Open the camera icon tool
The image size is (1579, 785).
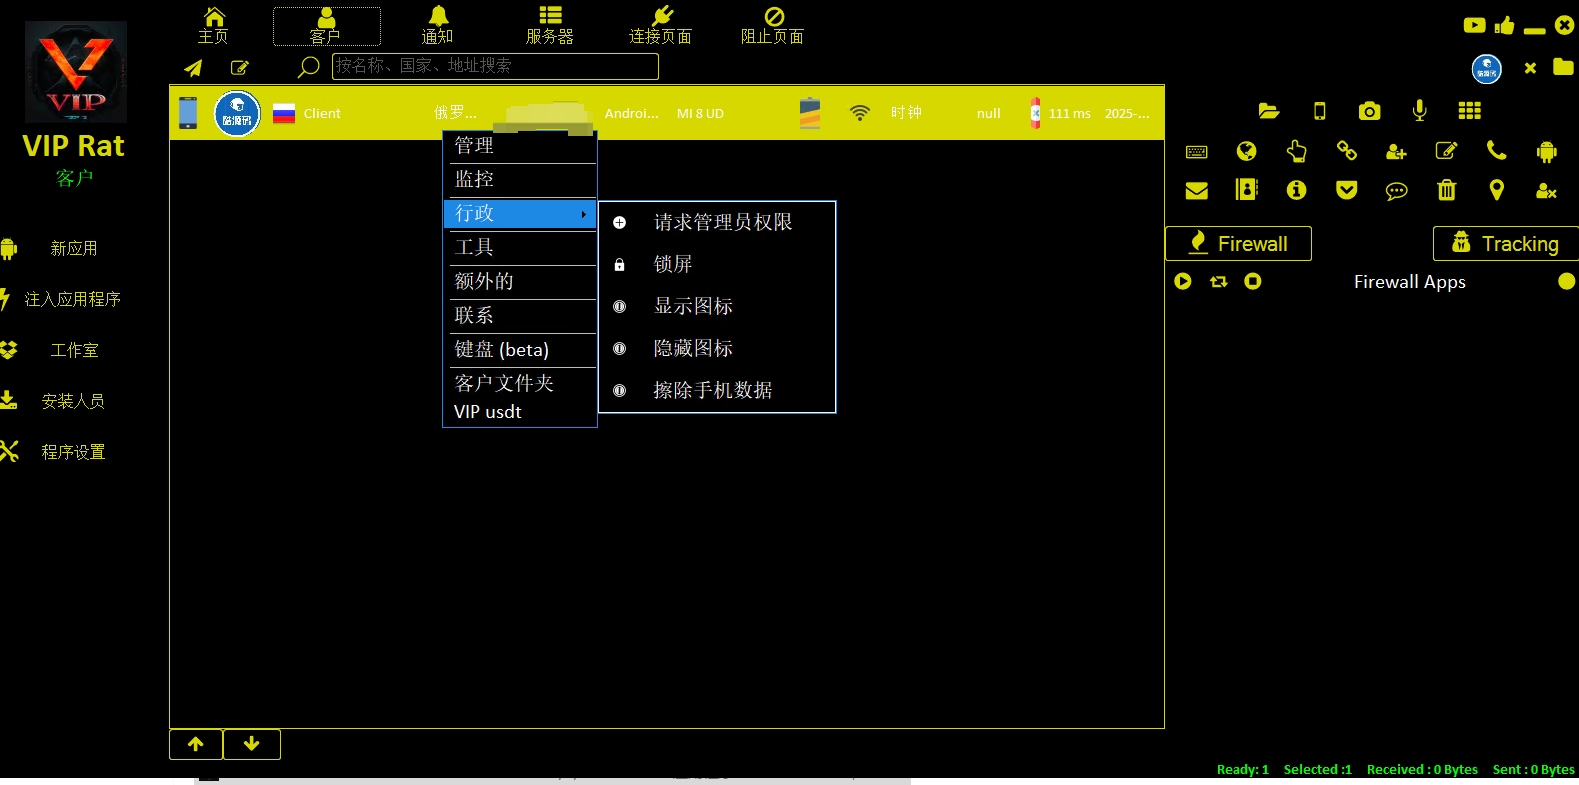pos(1369,111)
